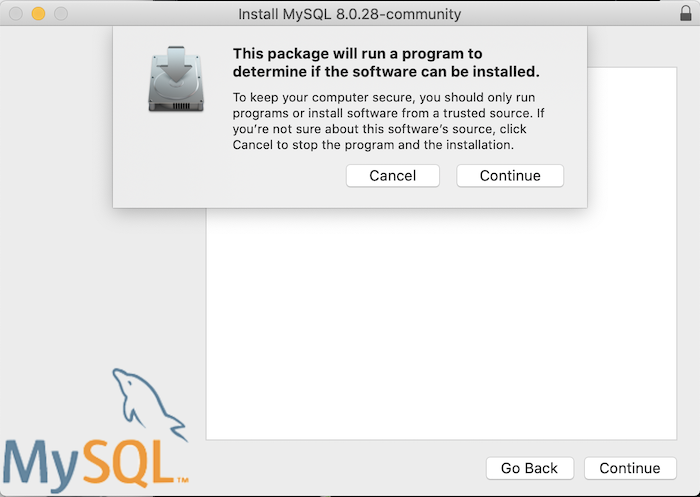
Task: Click the MySQL dolphin logo
Action: (x=149, y=405)
